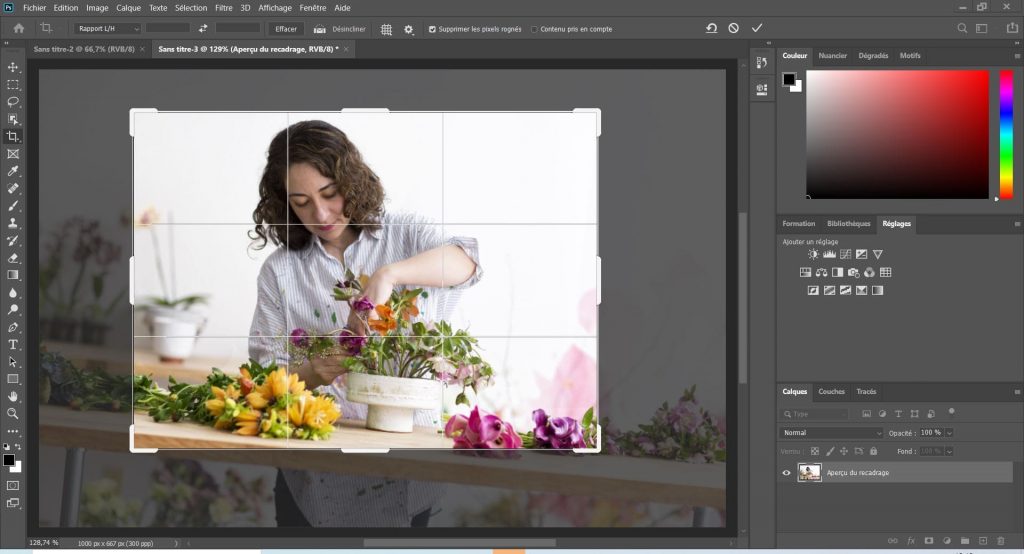
Task: Cancel the crop operation
Action: [734, 28]
